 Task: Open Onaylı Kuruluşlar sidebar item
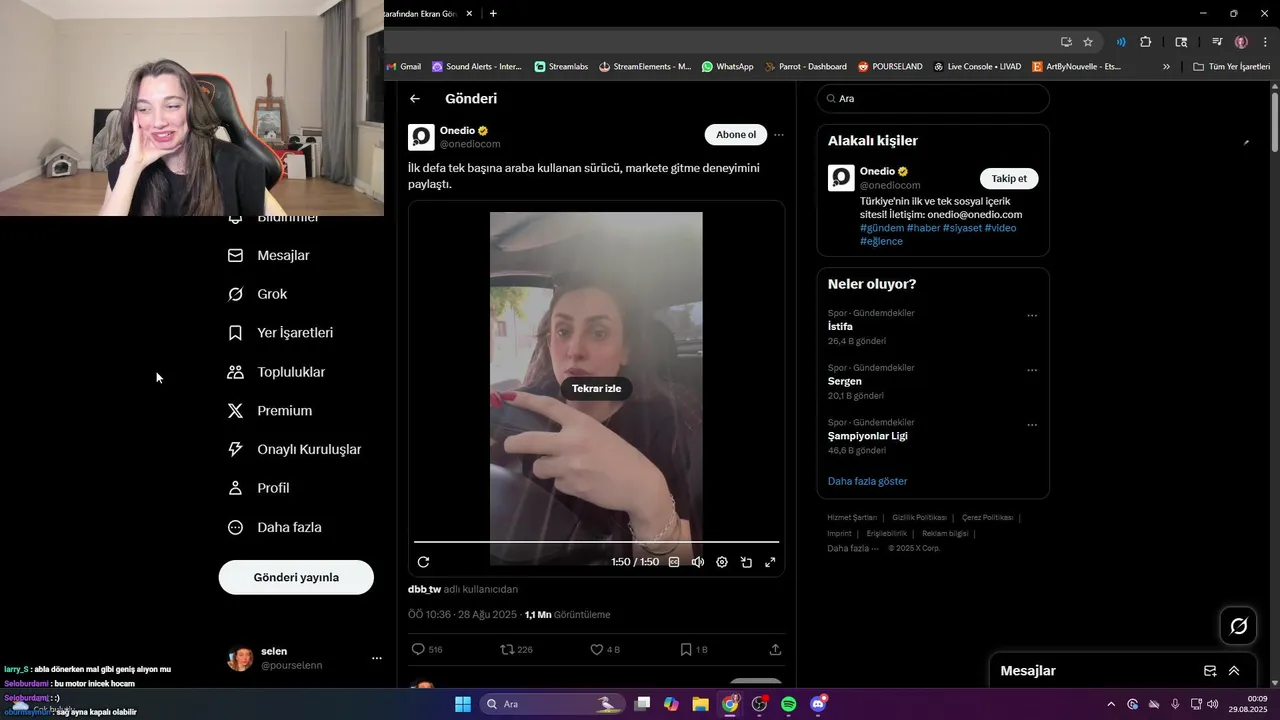(x=295, y=449)
